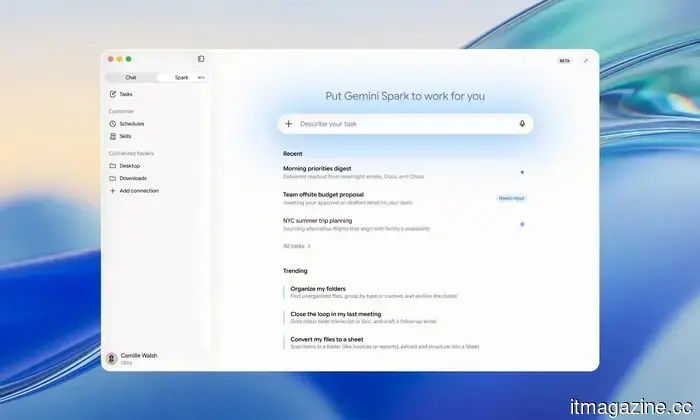Click the Downloads folder icon
Viewport: 700px width, 420px height.
(112, 178)
